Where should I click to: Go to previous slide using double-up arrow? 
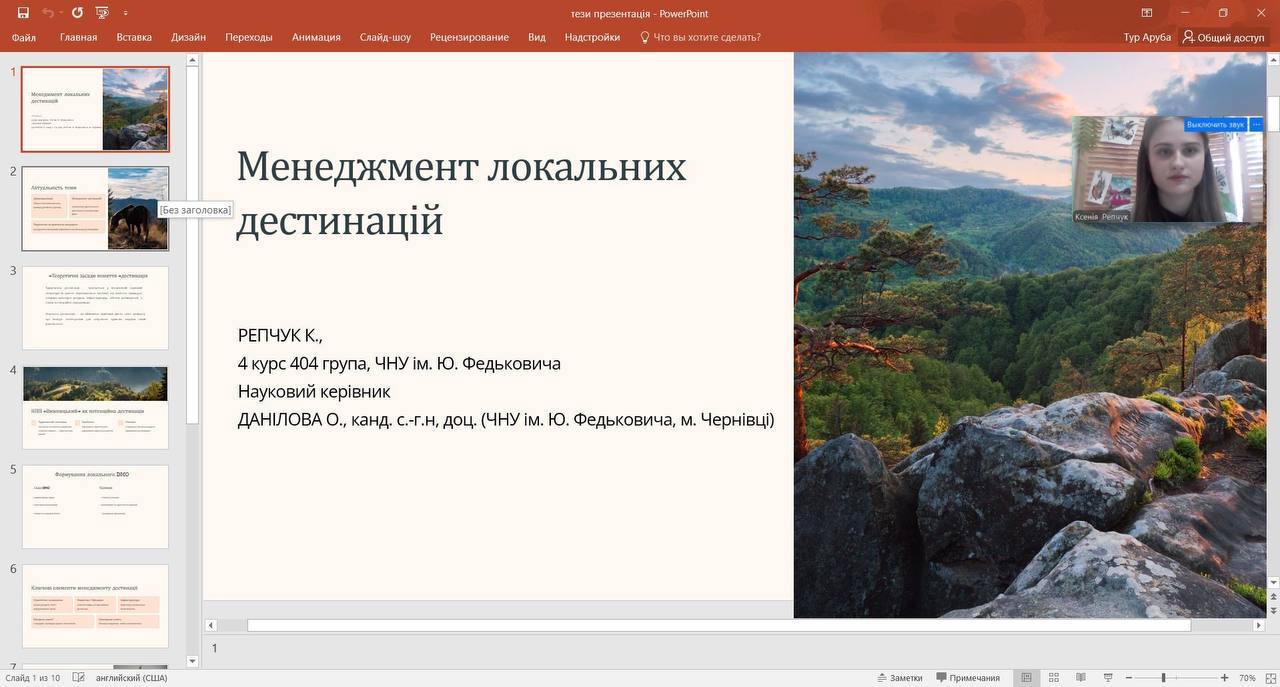pyautogui.click(x=1273, y=597)
